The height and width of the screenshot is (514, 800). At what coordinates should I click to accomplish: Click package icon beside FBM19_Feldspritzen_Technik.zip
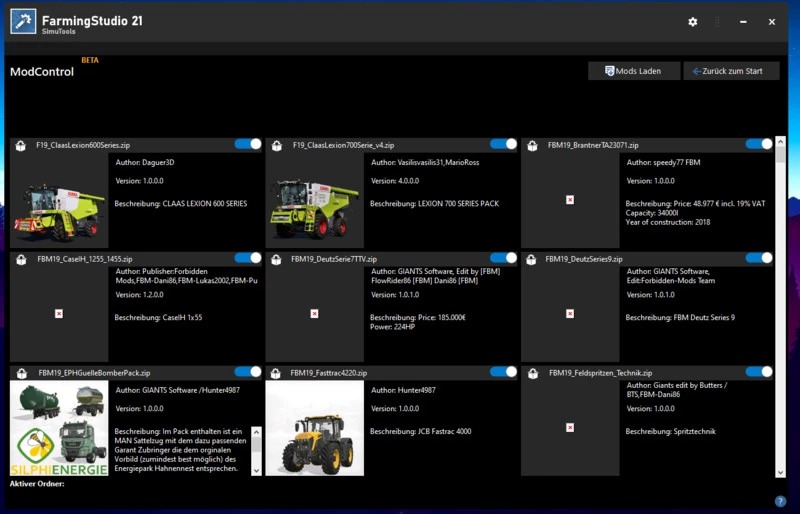(532, 373)
